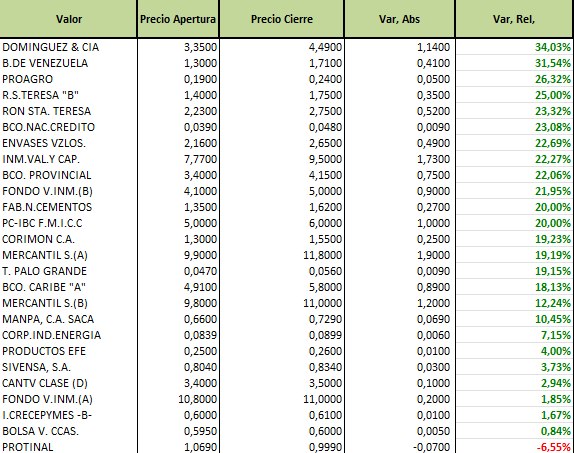Screen dimensions: 574x453
Task: Select the 31,54% relative variation cell
Action: coord(514,63)
